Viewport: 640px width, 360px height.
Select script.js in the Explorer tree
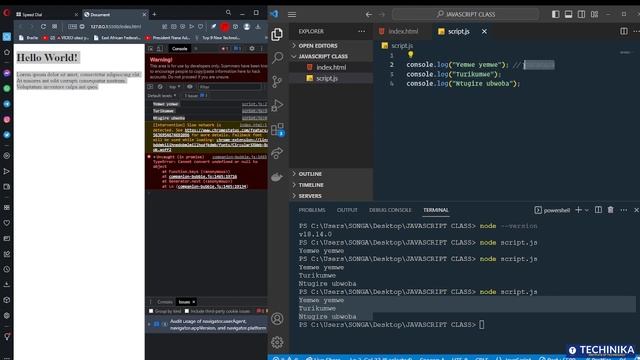[327, 78]
